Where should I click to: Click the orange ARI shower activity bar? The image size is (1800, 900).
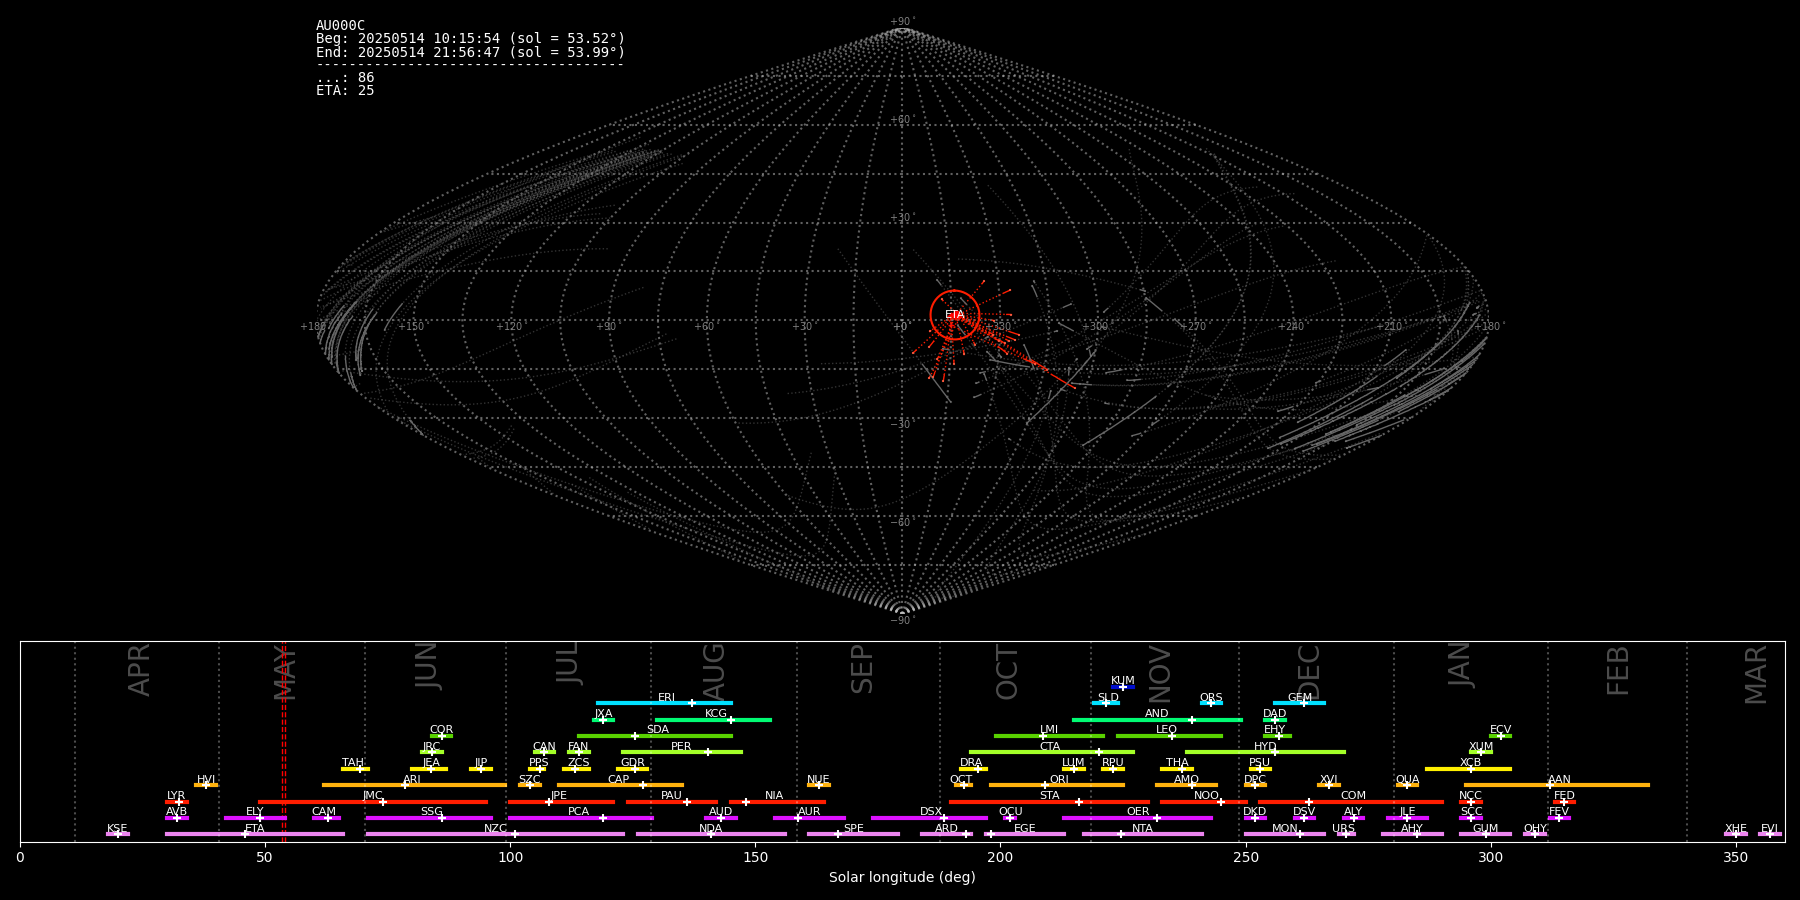414,785
